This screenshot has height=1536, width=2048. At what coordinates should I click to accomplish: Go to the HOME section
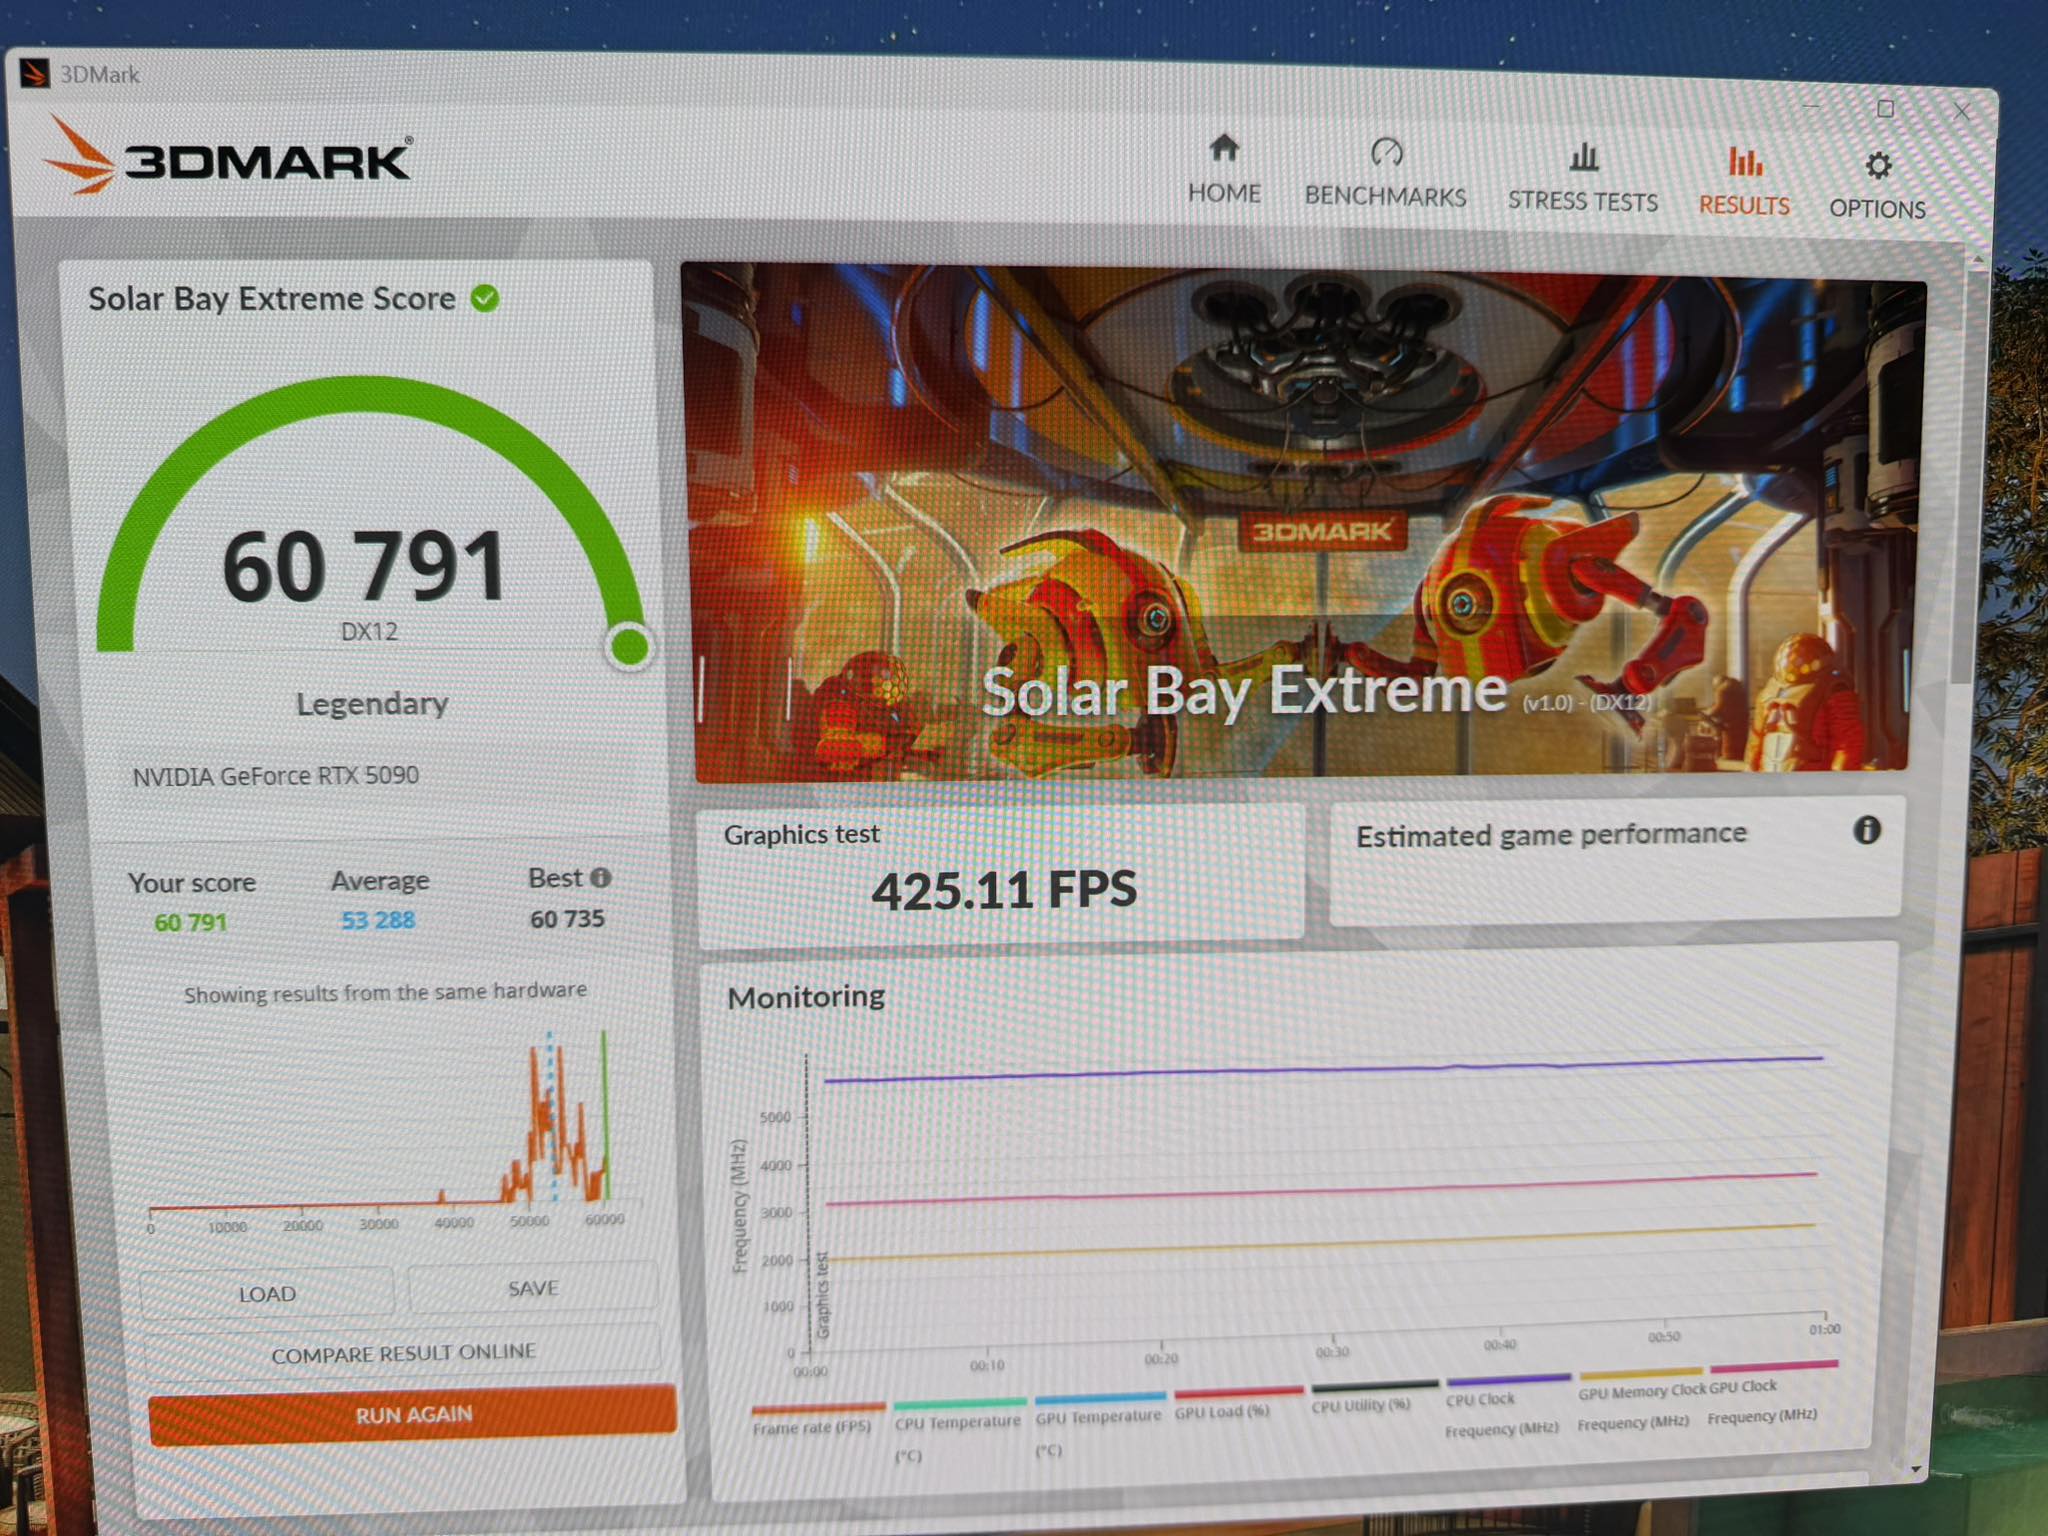click(x=1224, y=171)
